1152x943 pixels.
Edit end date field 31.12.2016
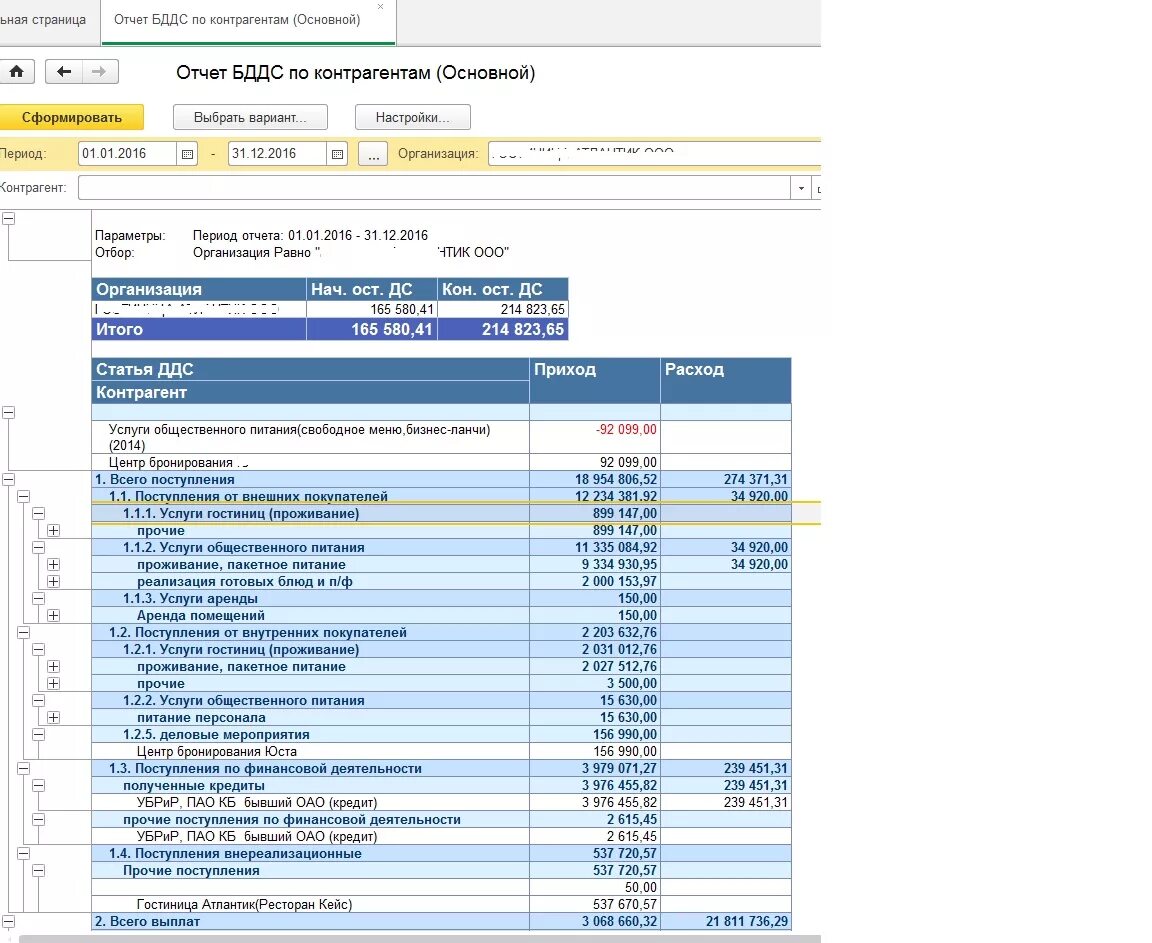point(277,153)
